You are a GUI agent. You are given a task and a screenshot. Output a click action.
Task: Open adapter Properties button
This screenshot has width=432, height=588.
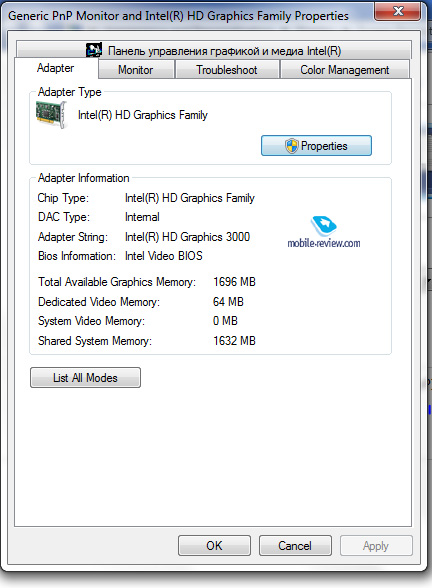coord(316,146)
